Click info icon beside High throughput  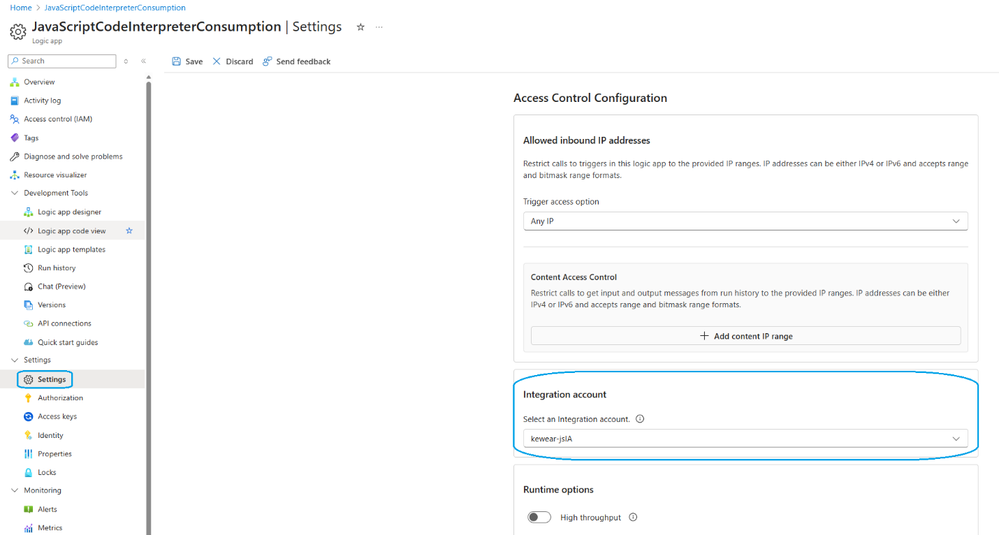coord(633,517)
